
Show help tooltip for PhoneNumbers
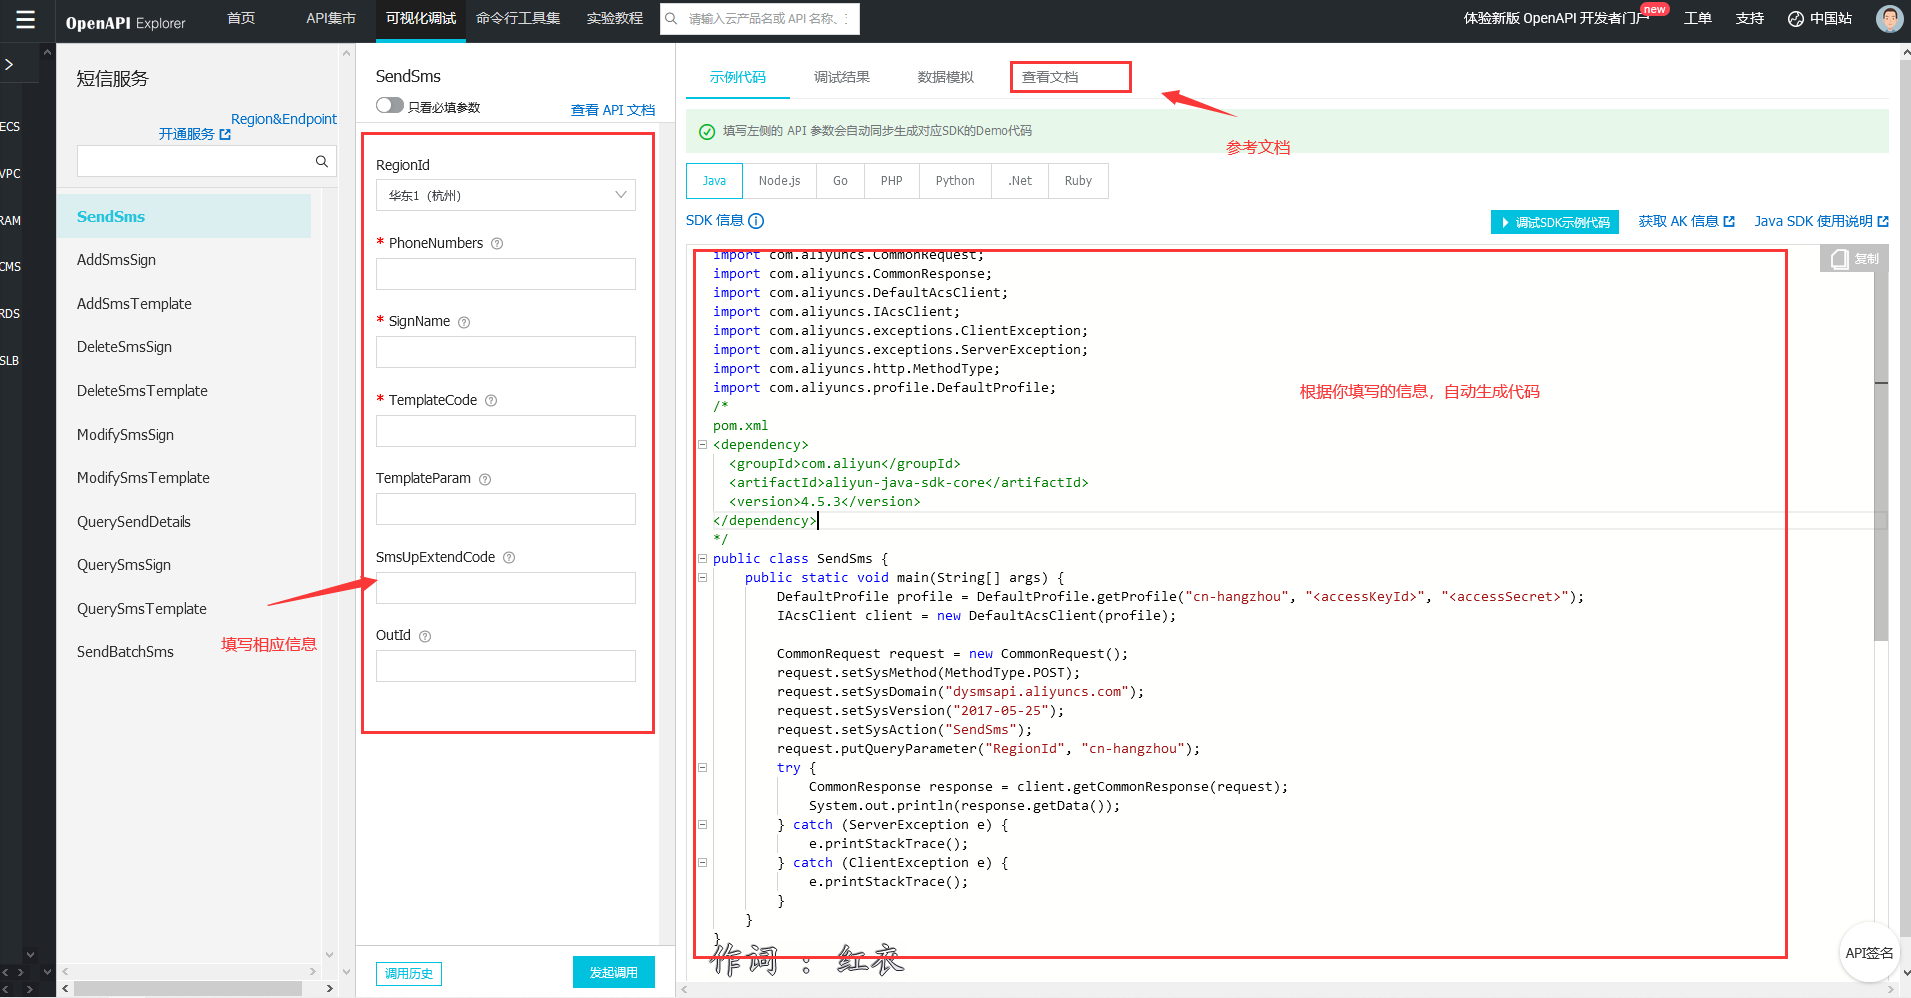pyautogui.click(x=497, y=244)
